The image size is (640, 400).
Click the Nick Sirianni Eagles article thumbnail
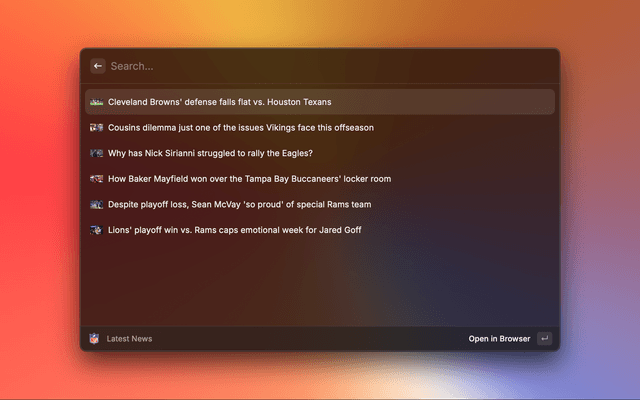point(96,153)
